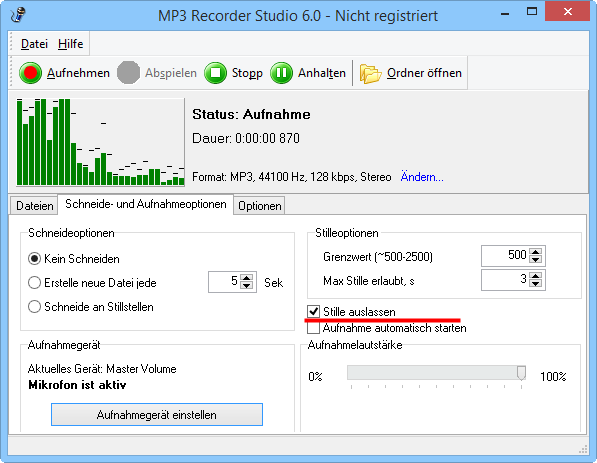Select the Erstelle neue Datei jede option
Viewport: 597px width, 463px height.
tap(34, 283)
